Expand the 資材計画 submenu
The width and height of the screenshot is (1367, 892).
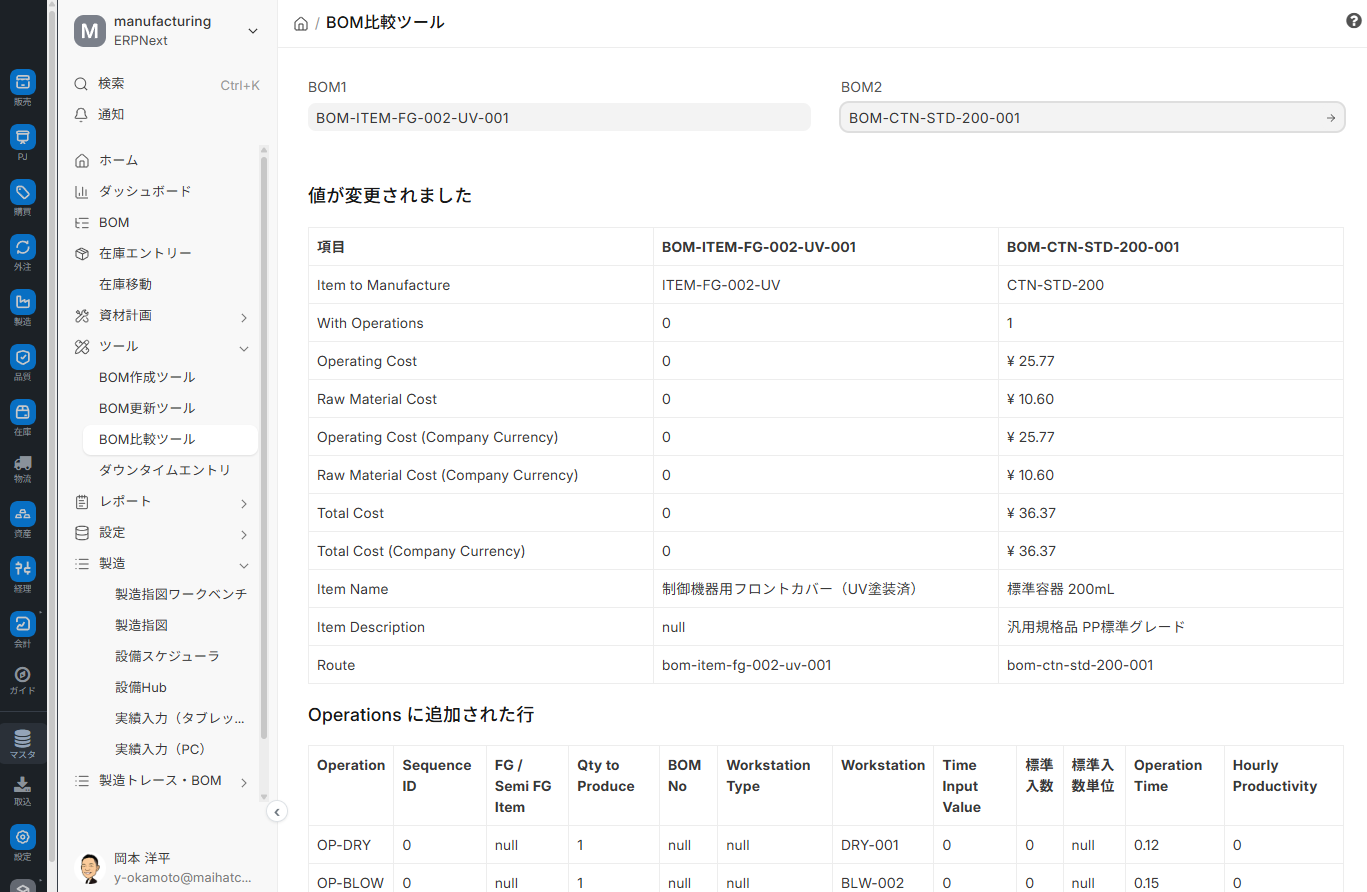tap(243, 316)
